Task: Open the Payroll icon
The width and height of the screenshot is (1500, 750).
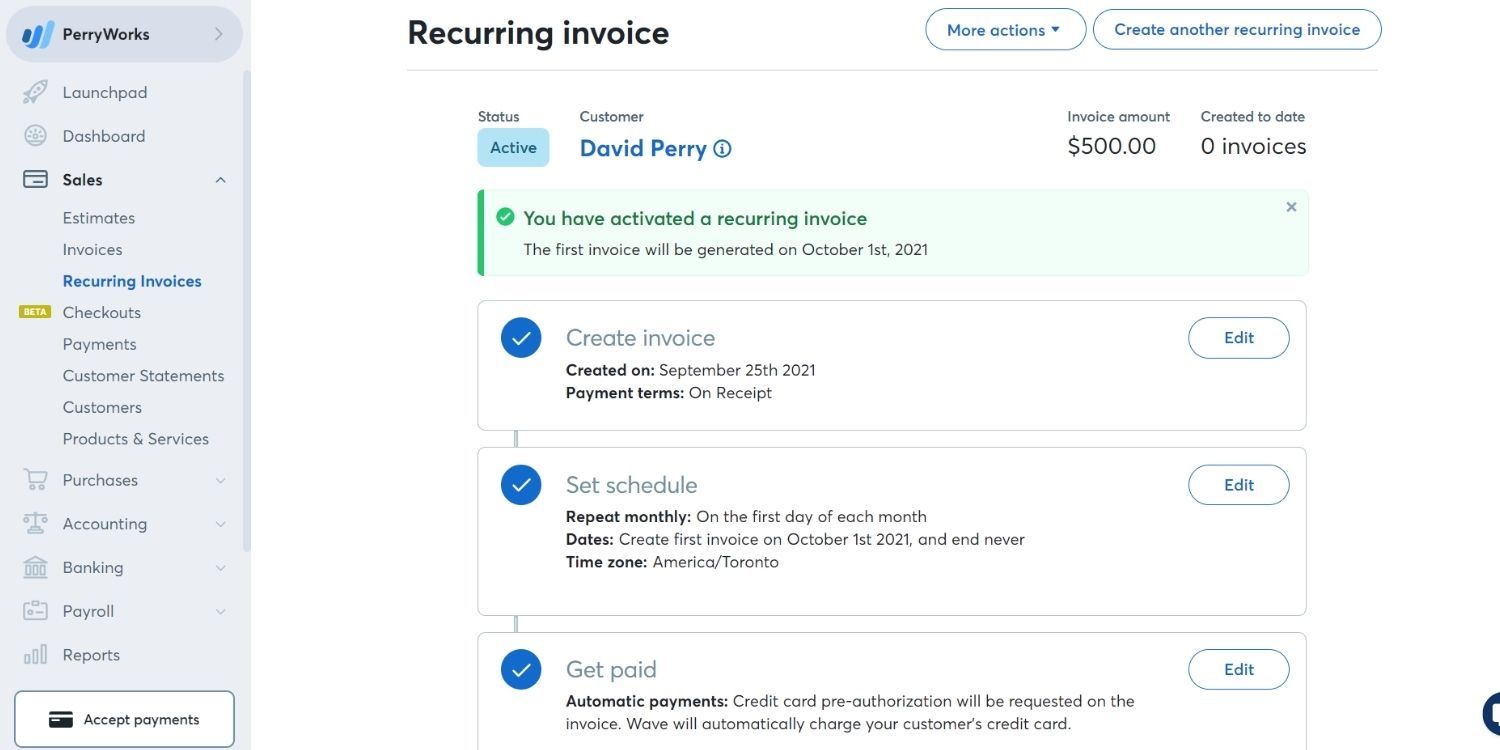Action: point(35,610)
